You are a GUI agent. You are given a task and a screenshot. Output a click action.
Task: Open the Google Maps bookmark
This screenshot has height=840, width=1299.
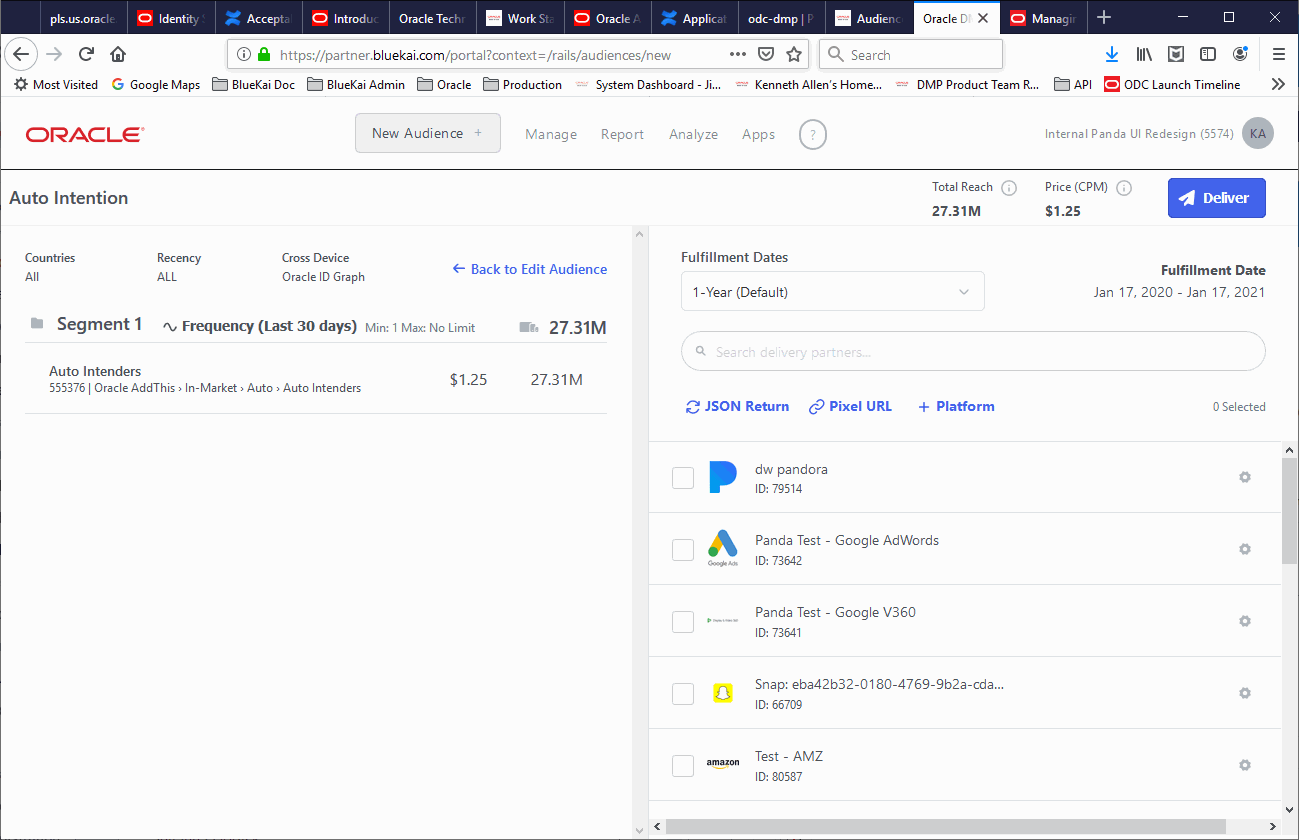[155, 85]
